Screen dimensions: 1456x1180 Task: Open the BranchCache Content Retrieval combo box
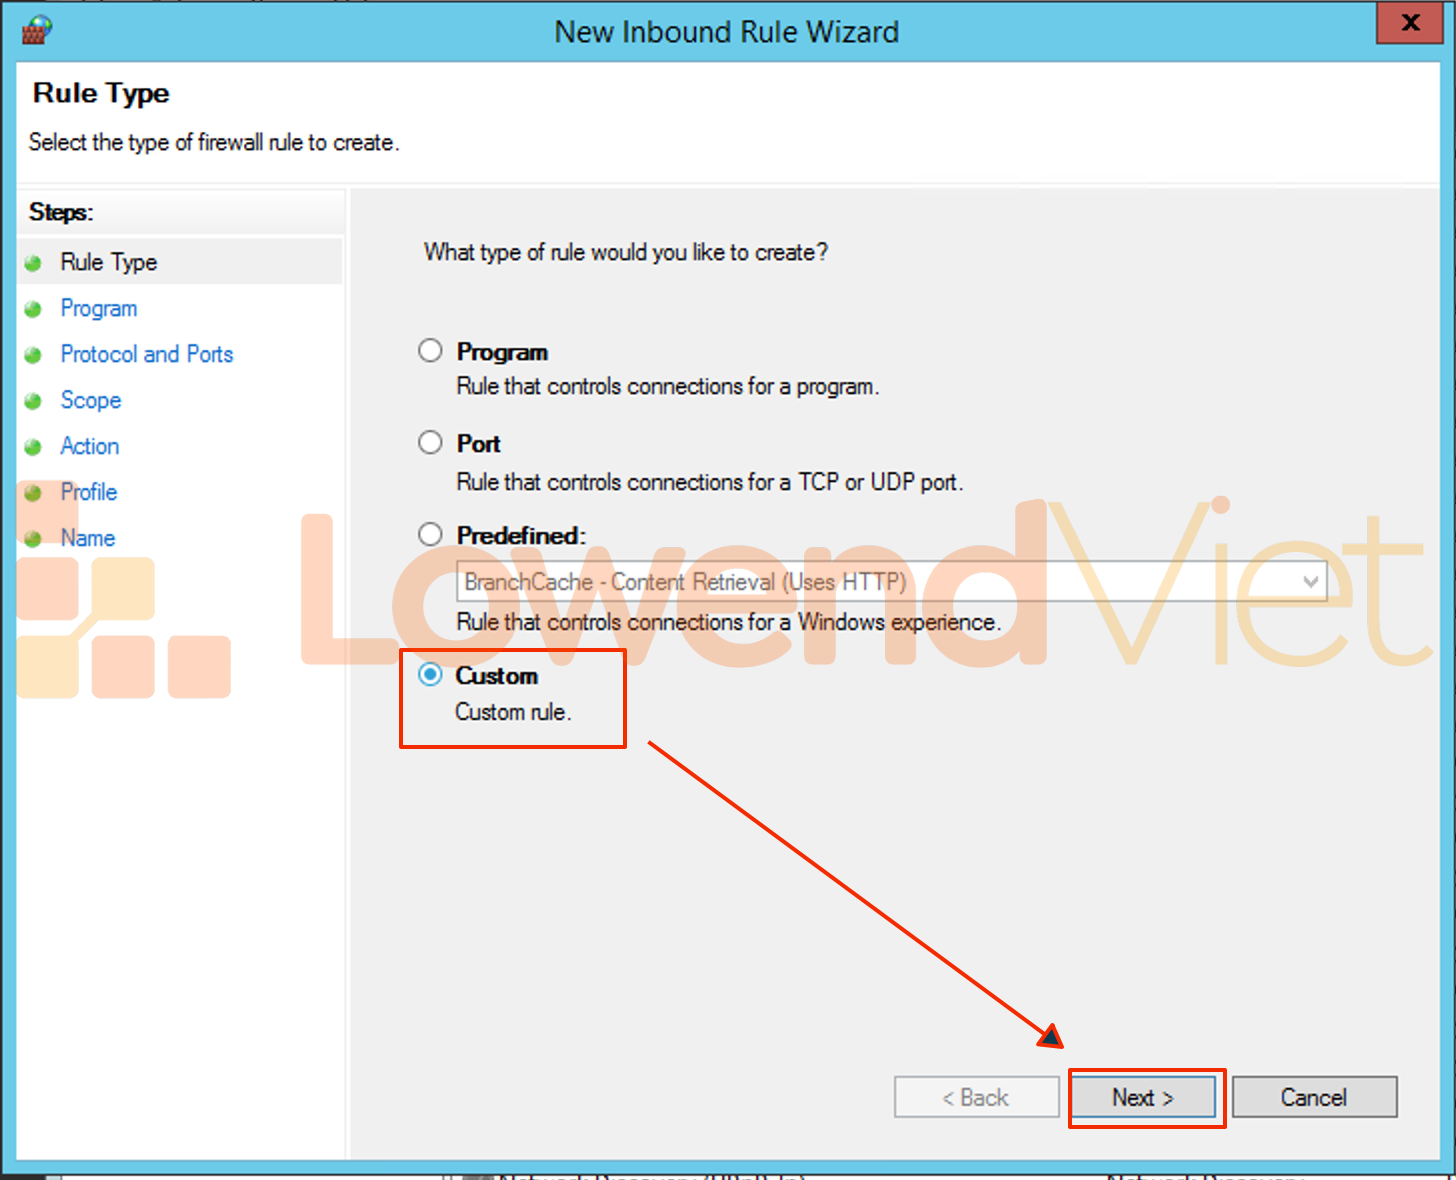(880, 582)
